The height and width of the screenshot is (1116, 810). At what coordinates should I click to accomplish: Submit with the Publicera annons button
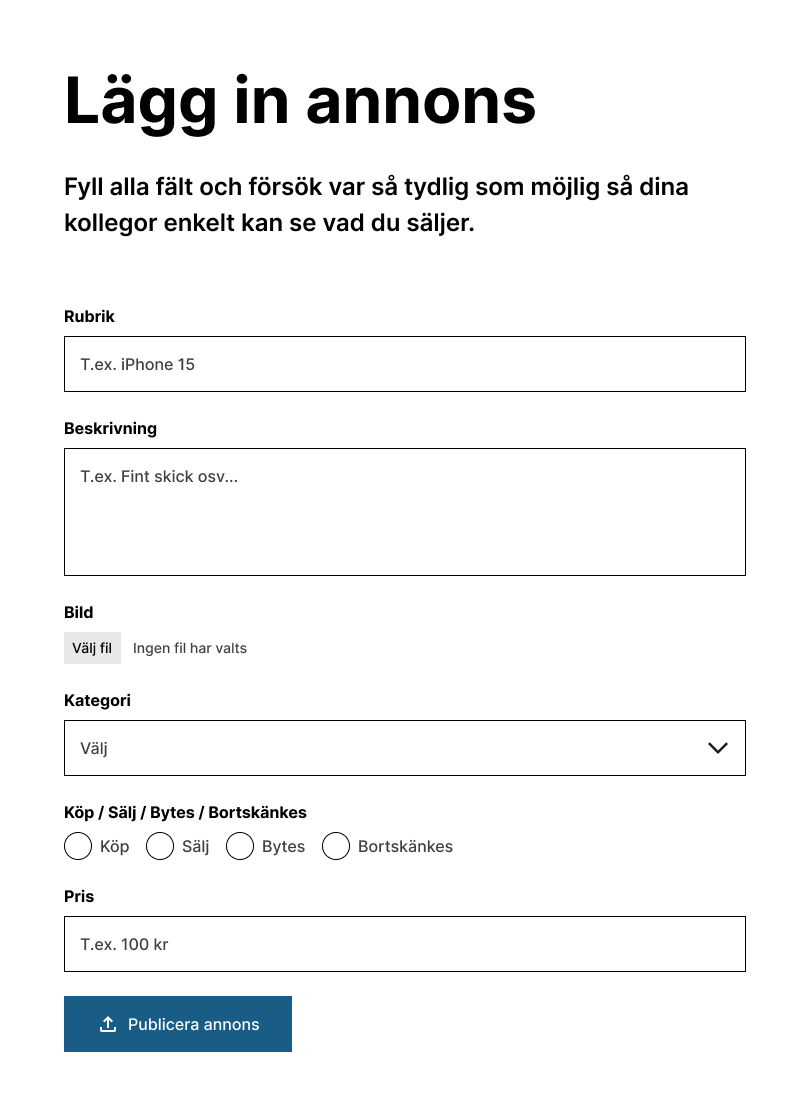coord(178,1024)
